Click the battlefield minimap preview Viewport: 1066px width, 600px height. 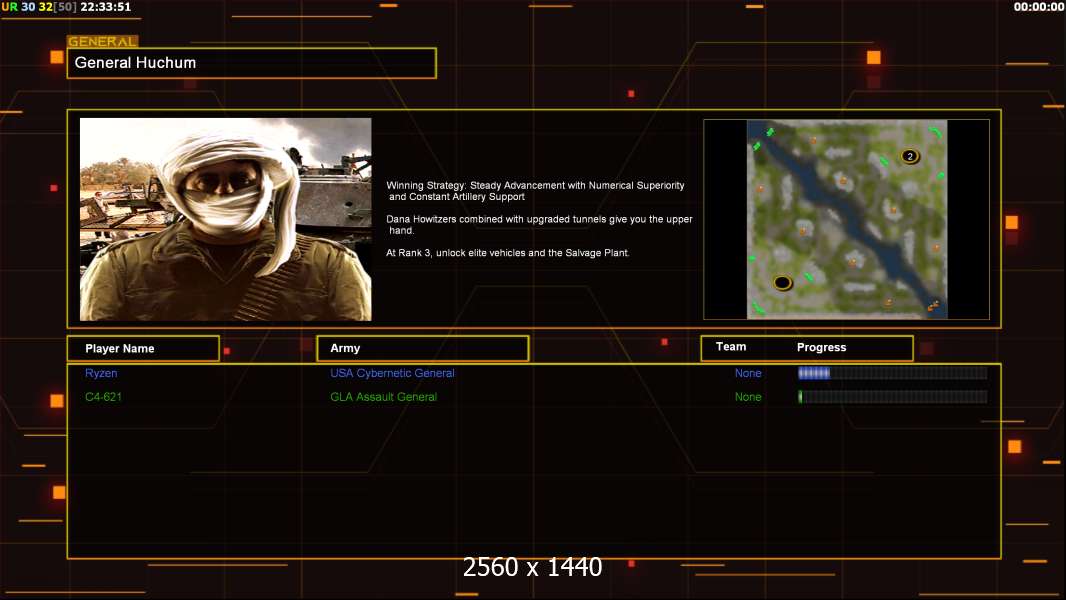coord(846,219)
